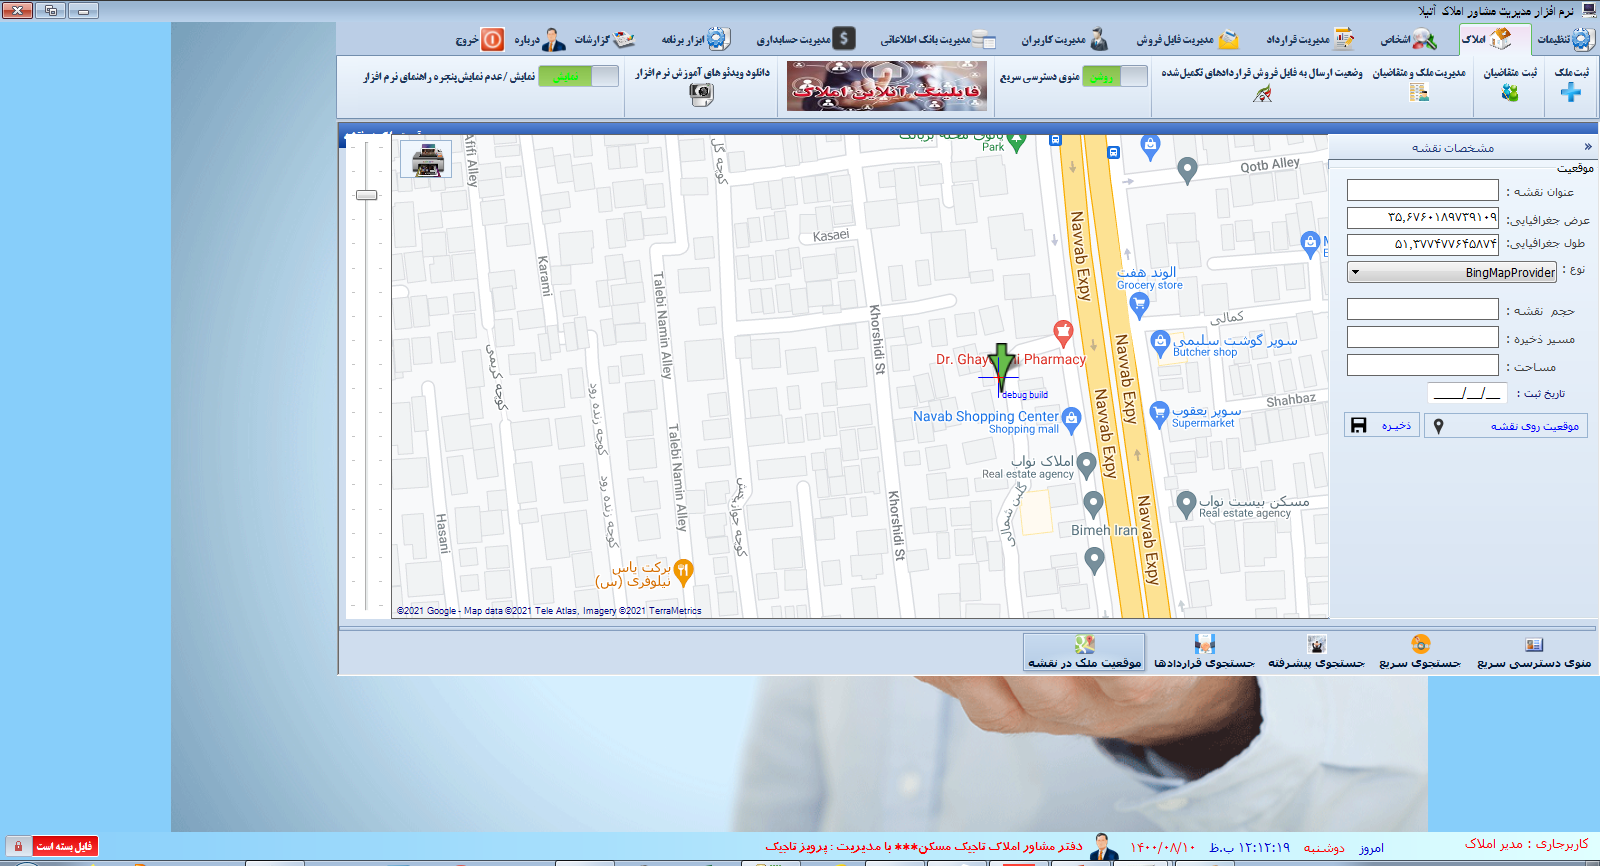Open the Settings (تنظیمات) ribbon tab

pyautogui.click(x=1565, y=39)
